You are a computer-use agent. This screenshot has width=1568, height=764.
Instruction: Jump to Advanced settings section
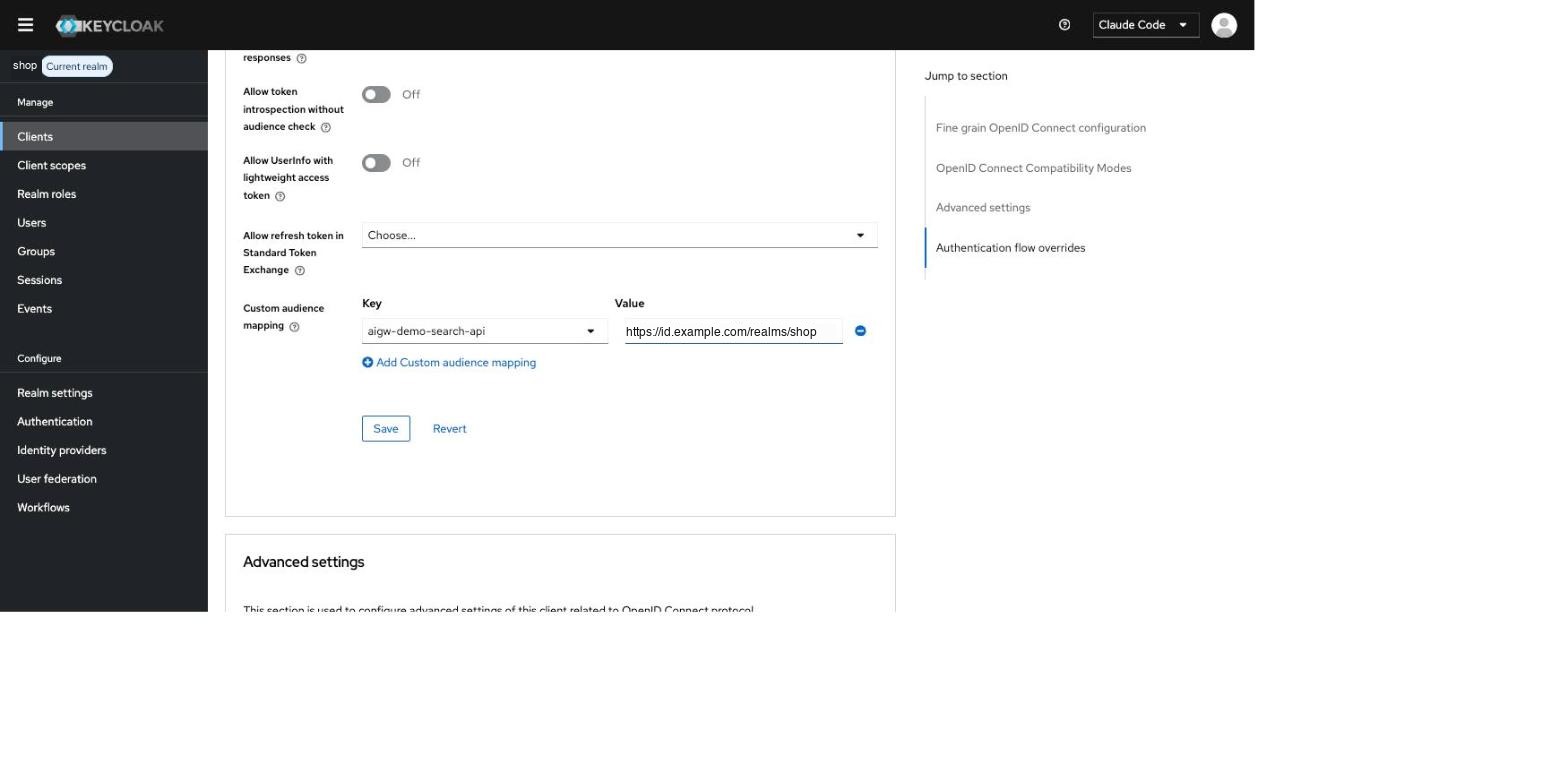coord(983,208)
